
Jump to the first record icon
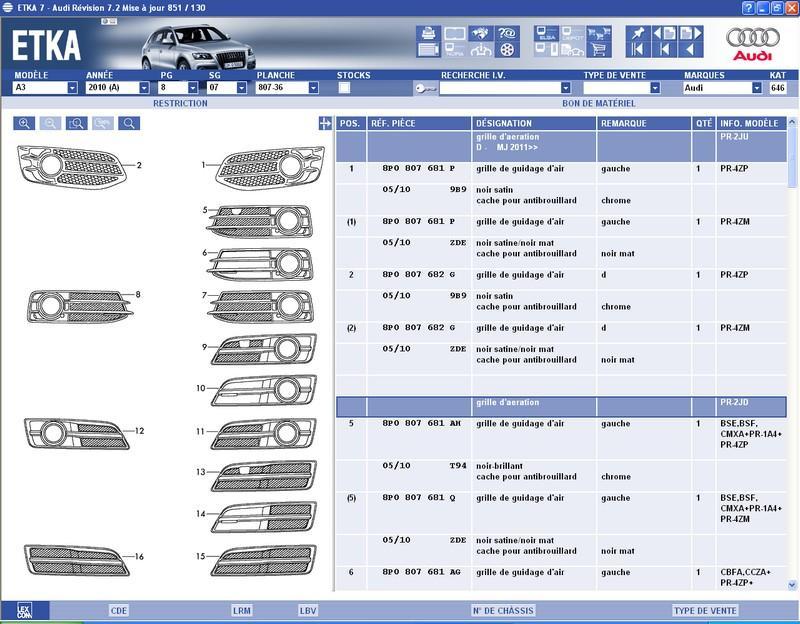tap(638, 49)
